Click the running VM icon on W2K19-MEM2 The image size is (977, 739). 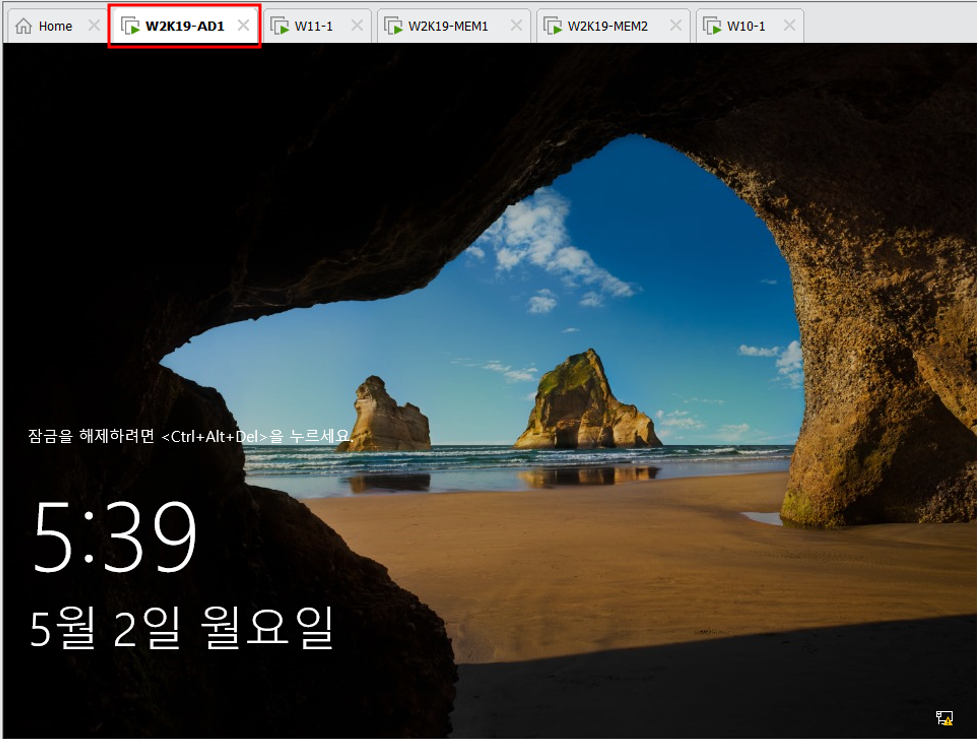coord(553,26)
